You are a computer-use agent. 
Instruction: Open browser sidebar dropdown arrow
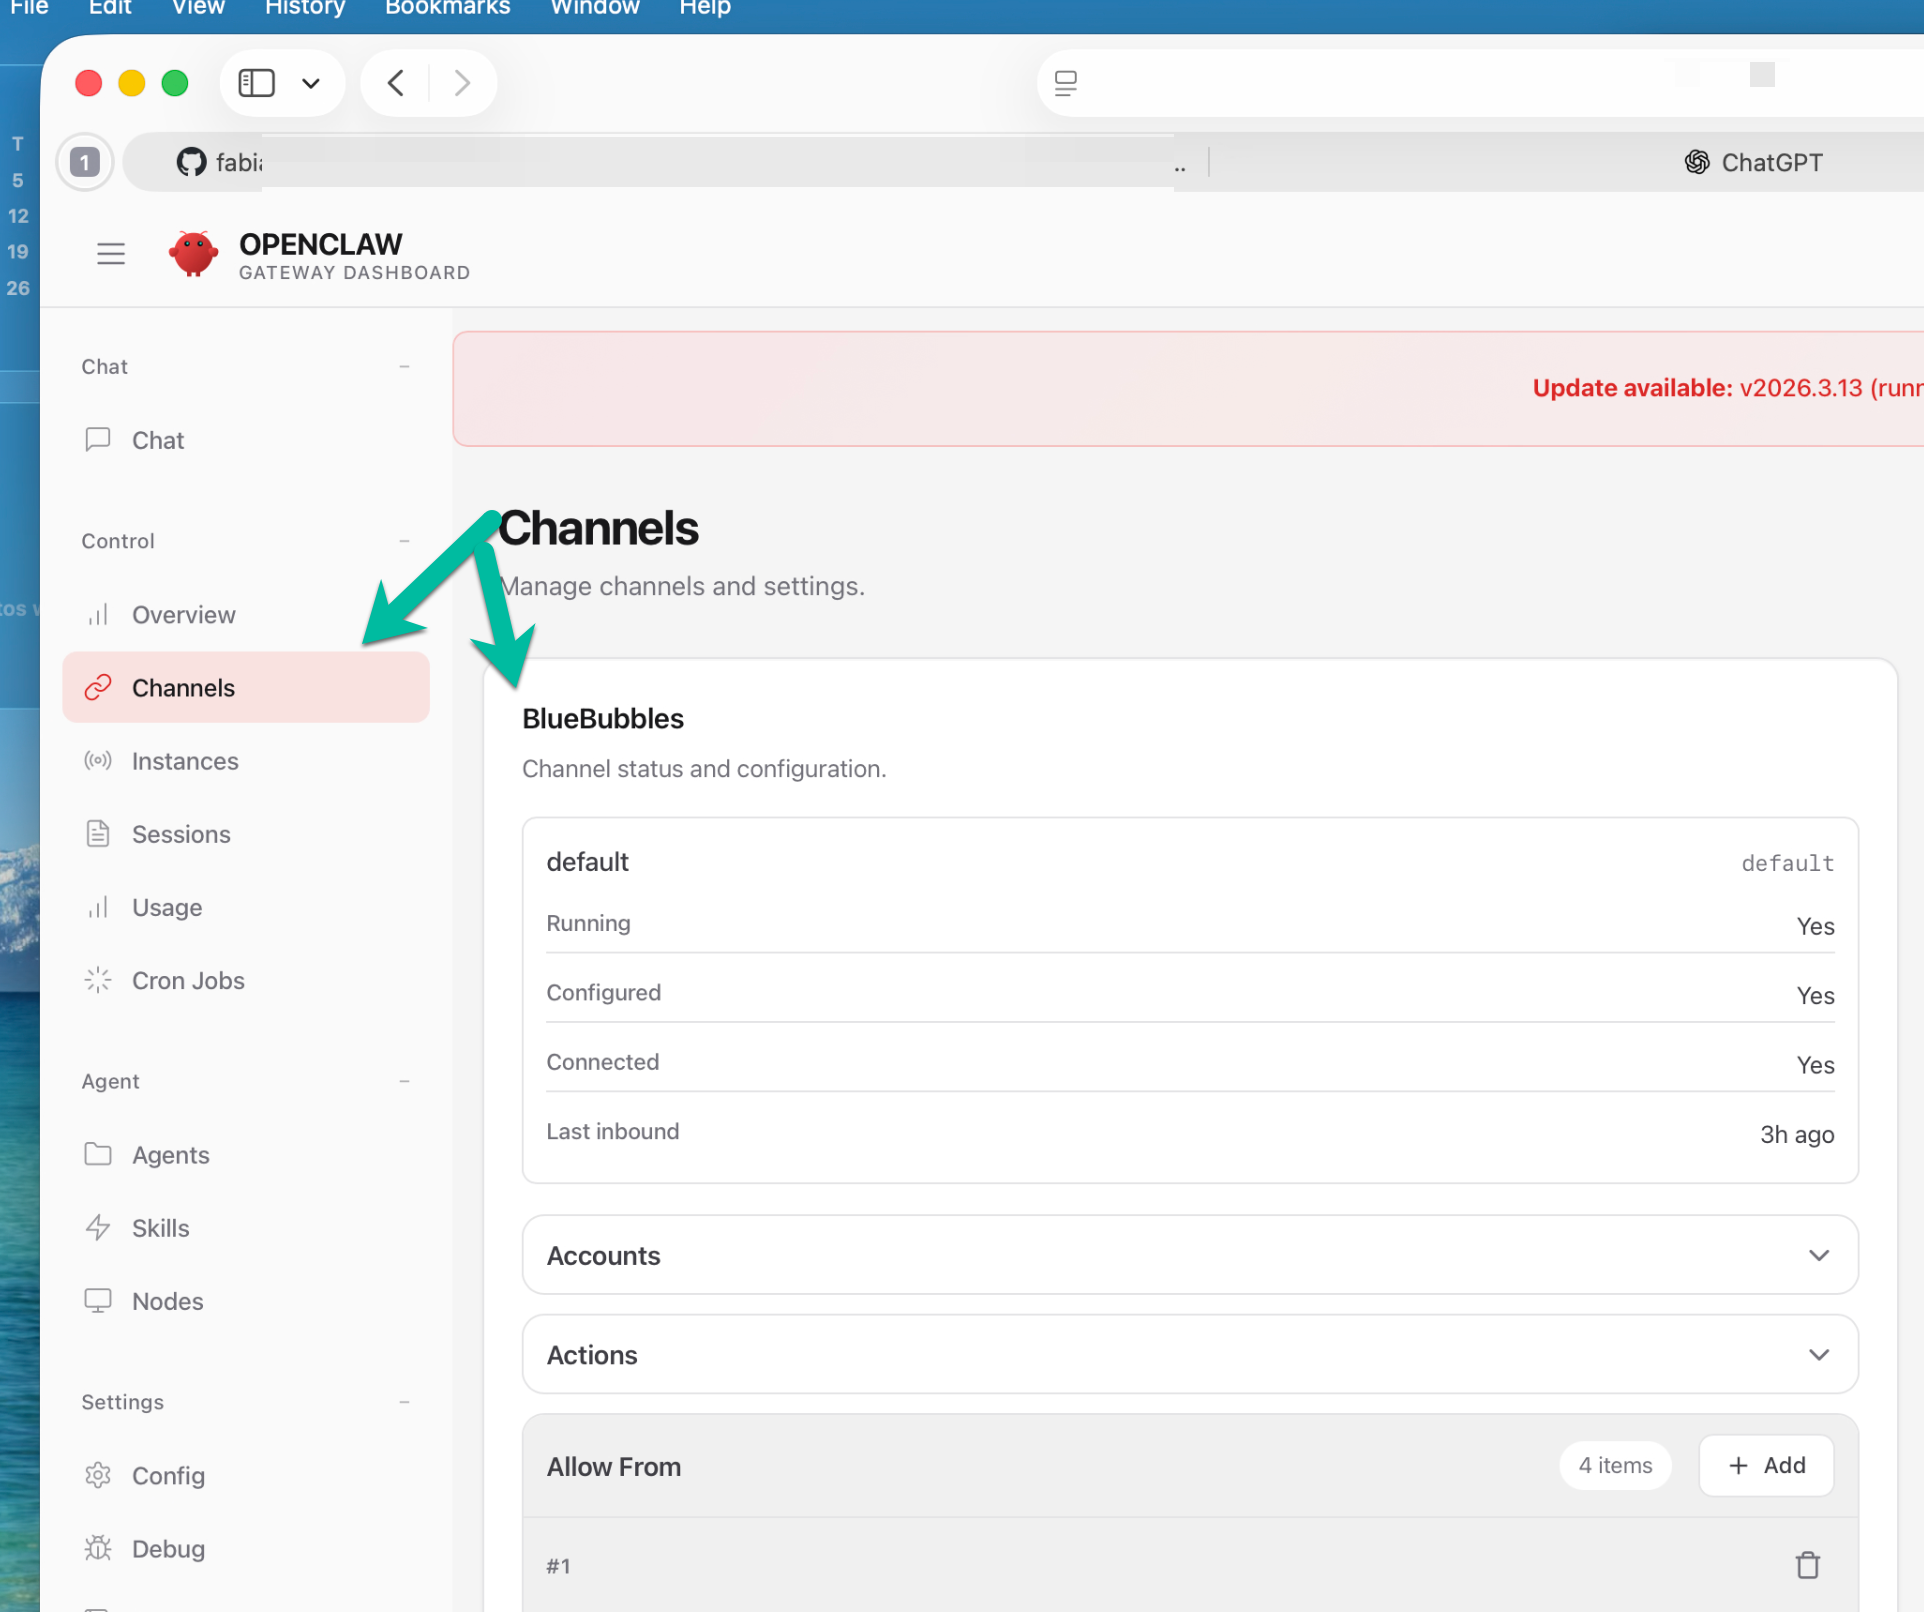coord(311,83)
